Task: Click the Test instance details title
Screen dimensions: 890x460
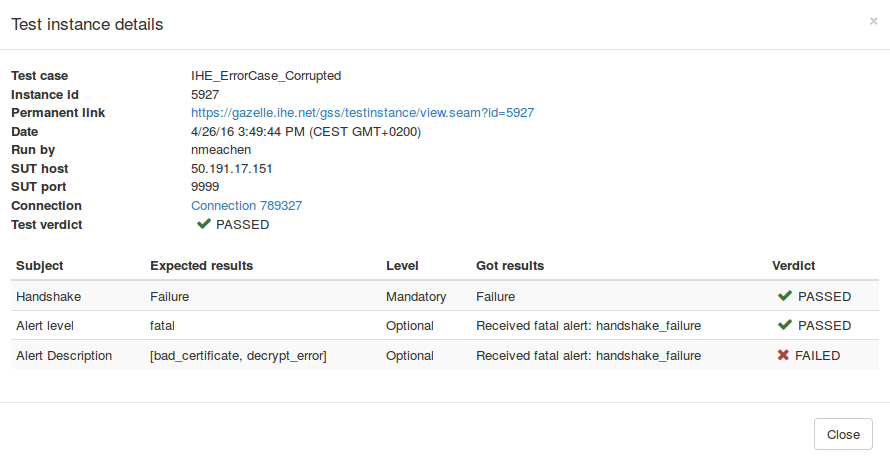Action: (87, 24)
